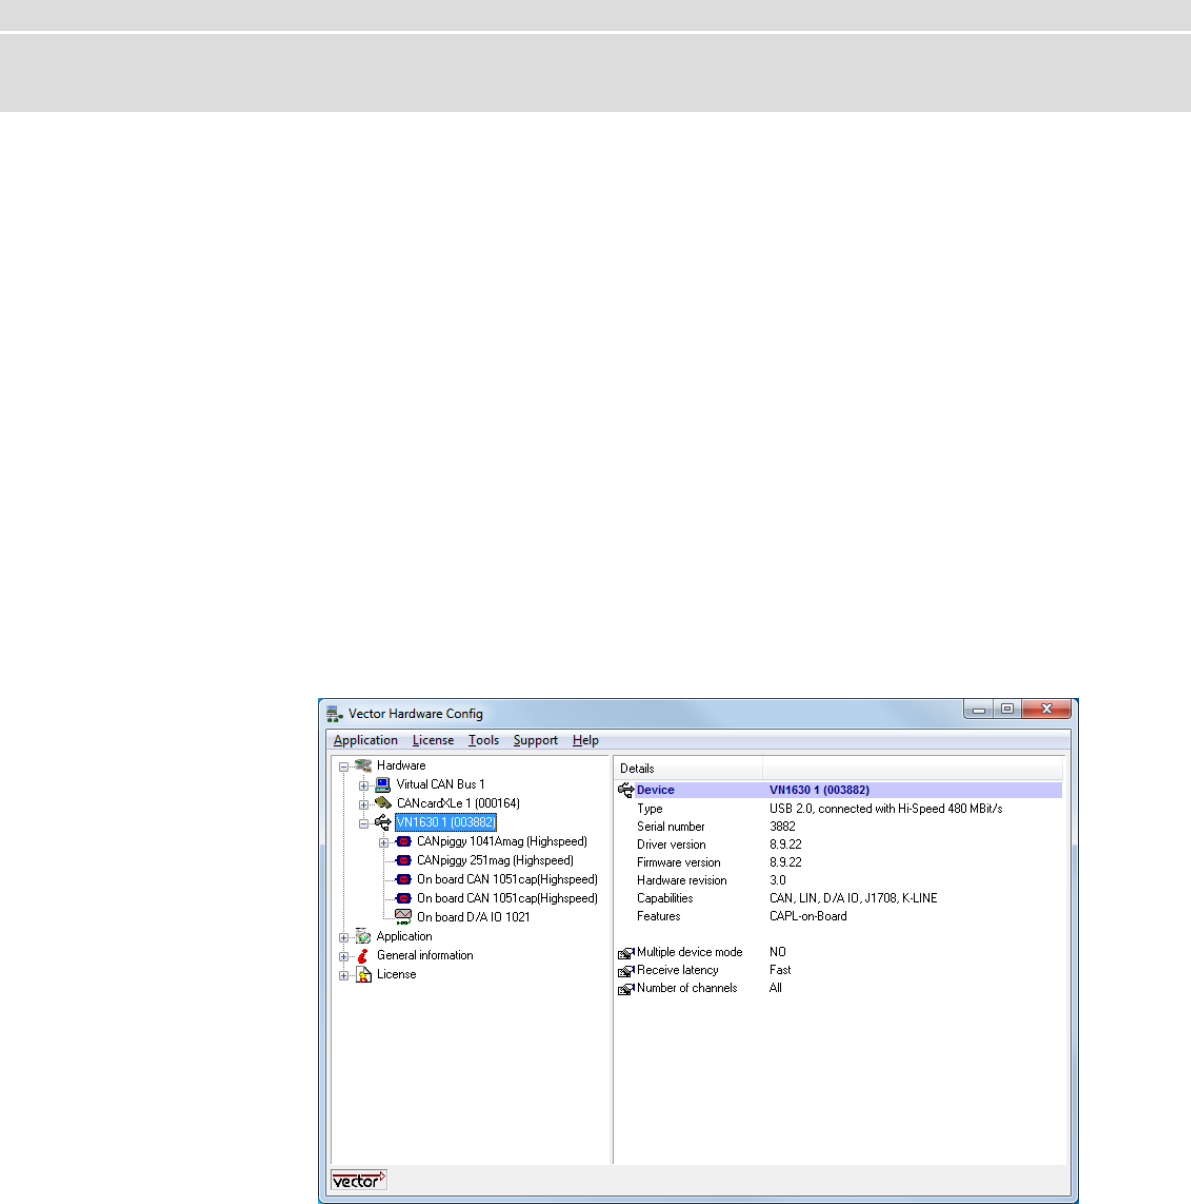
Task: Select the License label in the tree
Action: (396, 975)
